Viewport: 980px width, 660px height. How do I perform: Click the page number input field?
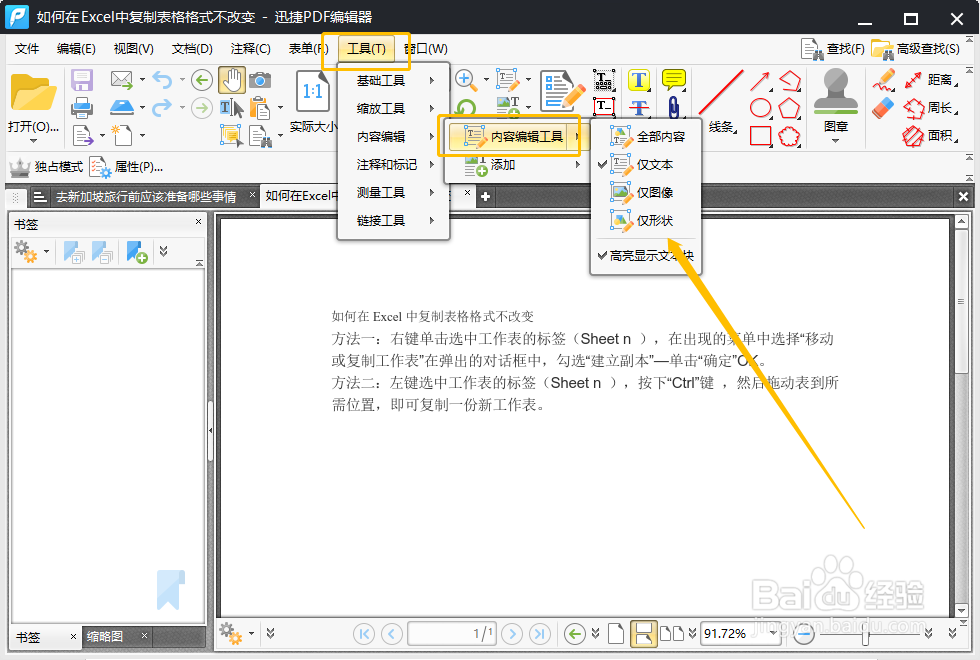452,634
